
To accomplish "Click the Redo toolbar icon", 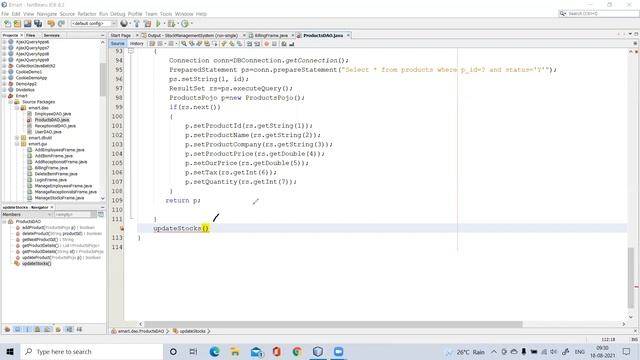I will [61, 24].
